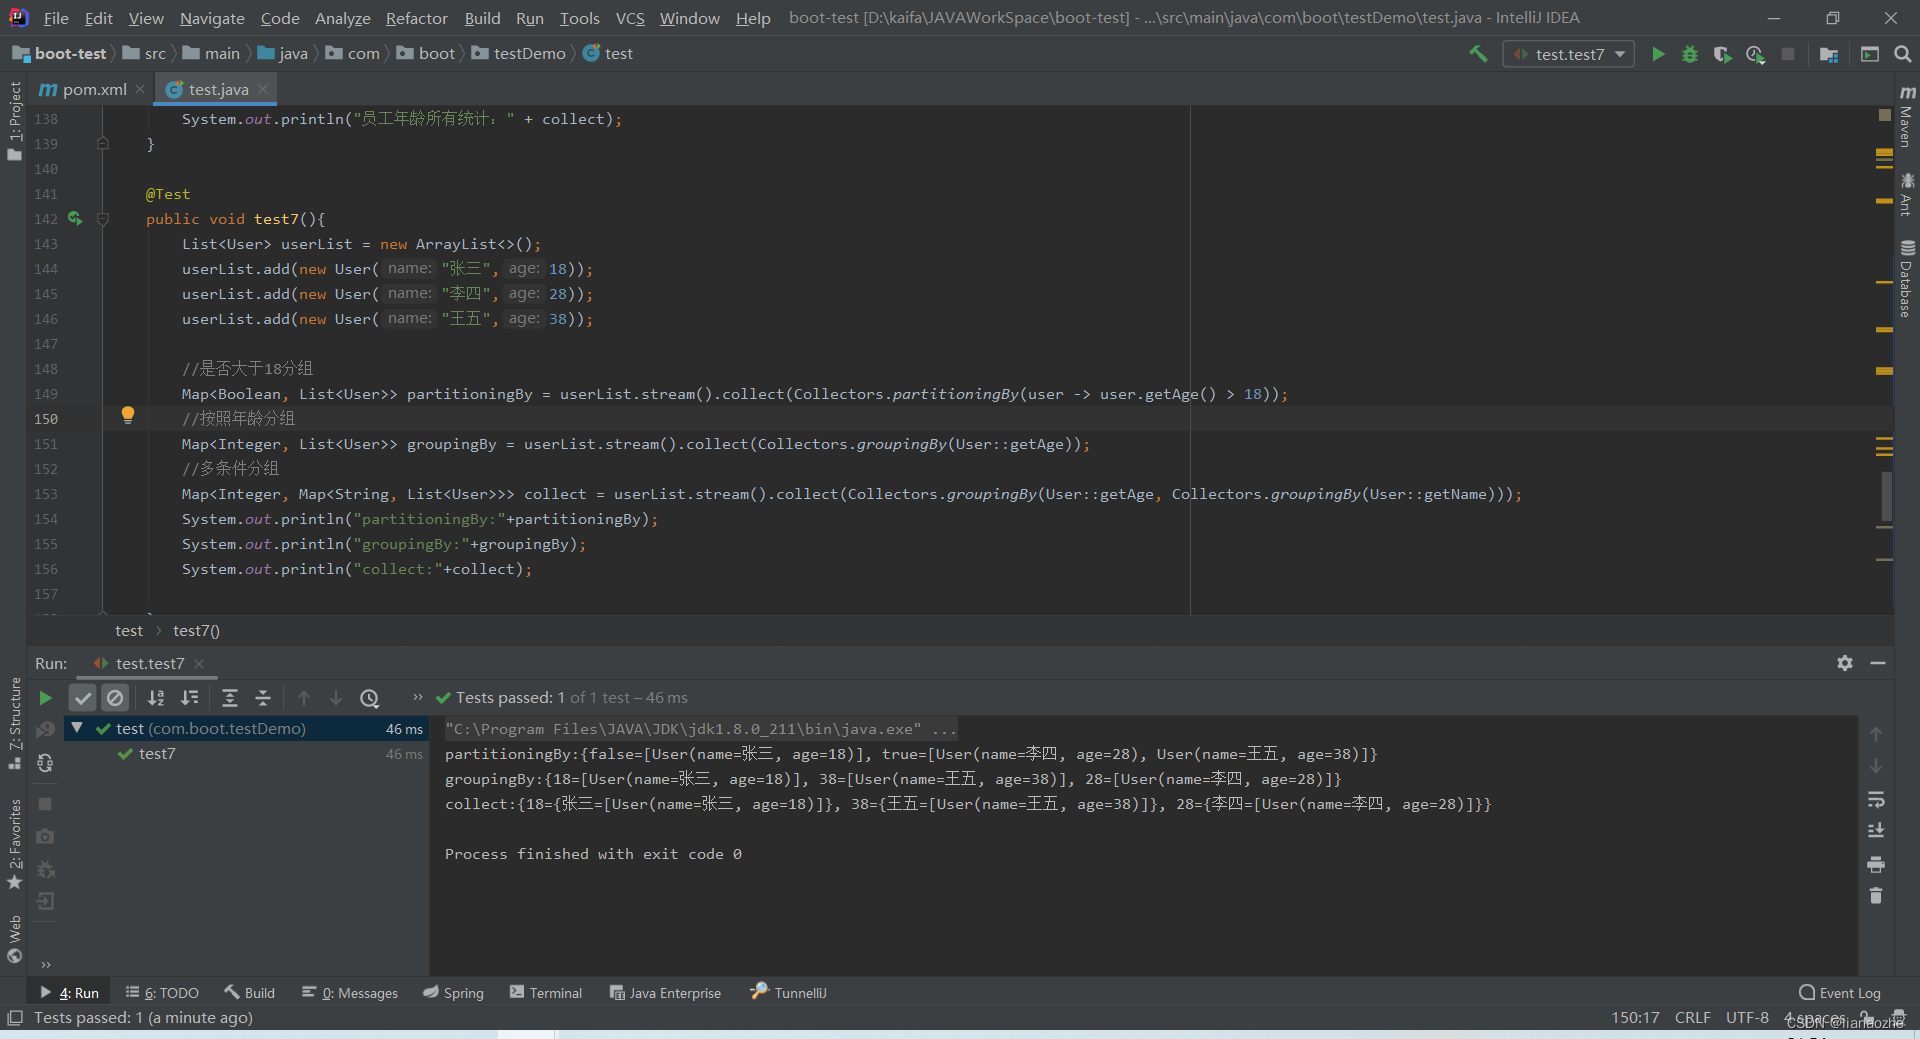The image size is (1920, 1039).
Task: Select test7 result in test tree
Action: (157, 754)
